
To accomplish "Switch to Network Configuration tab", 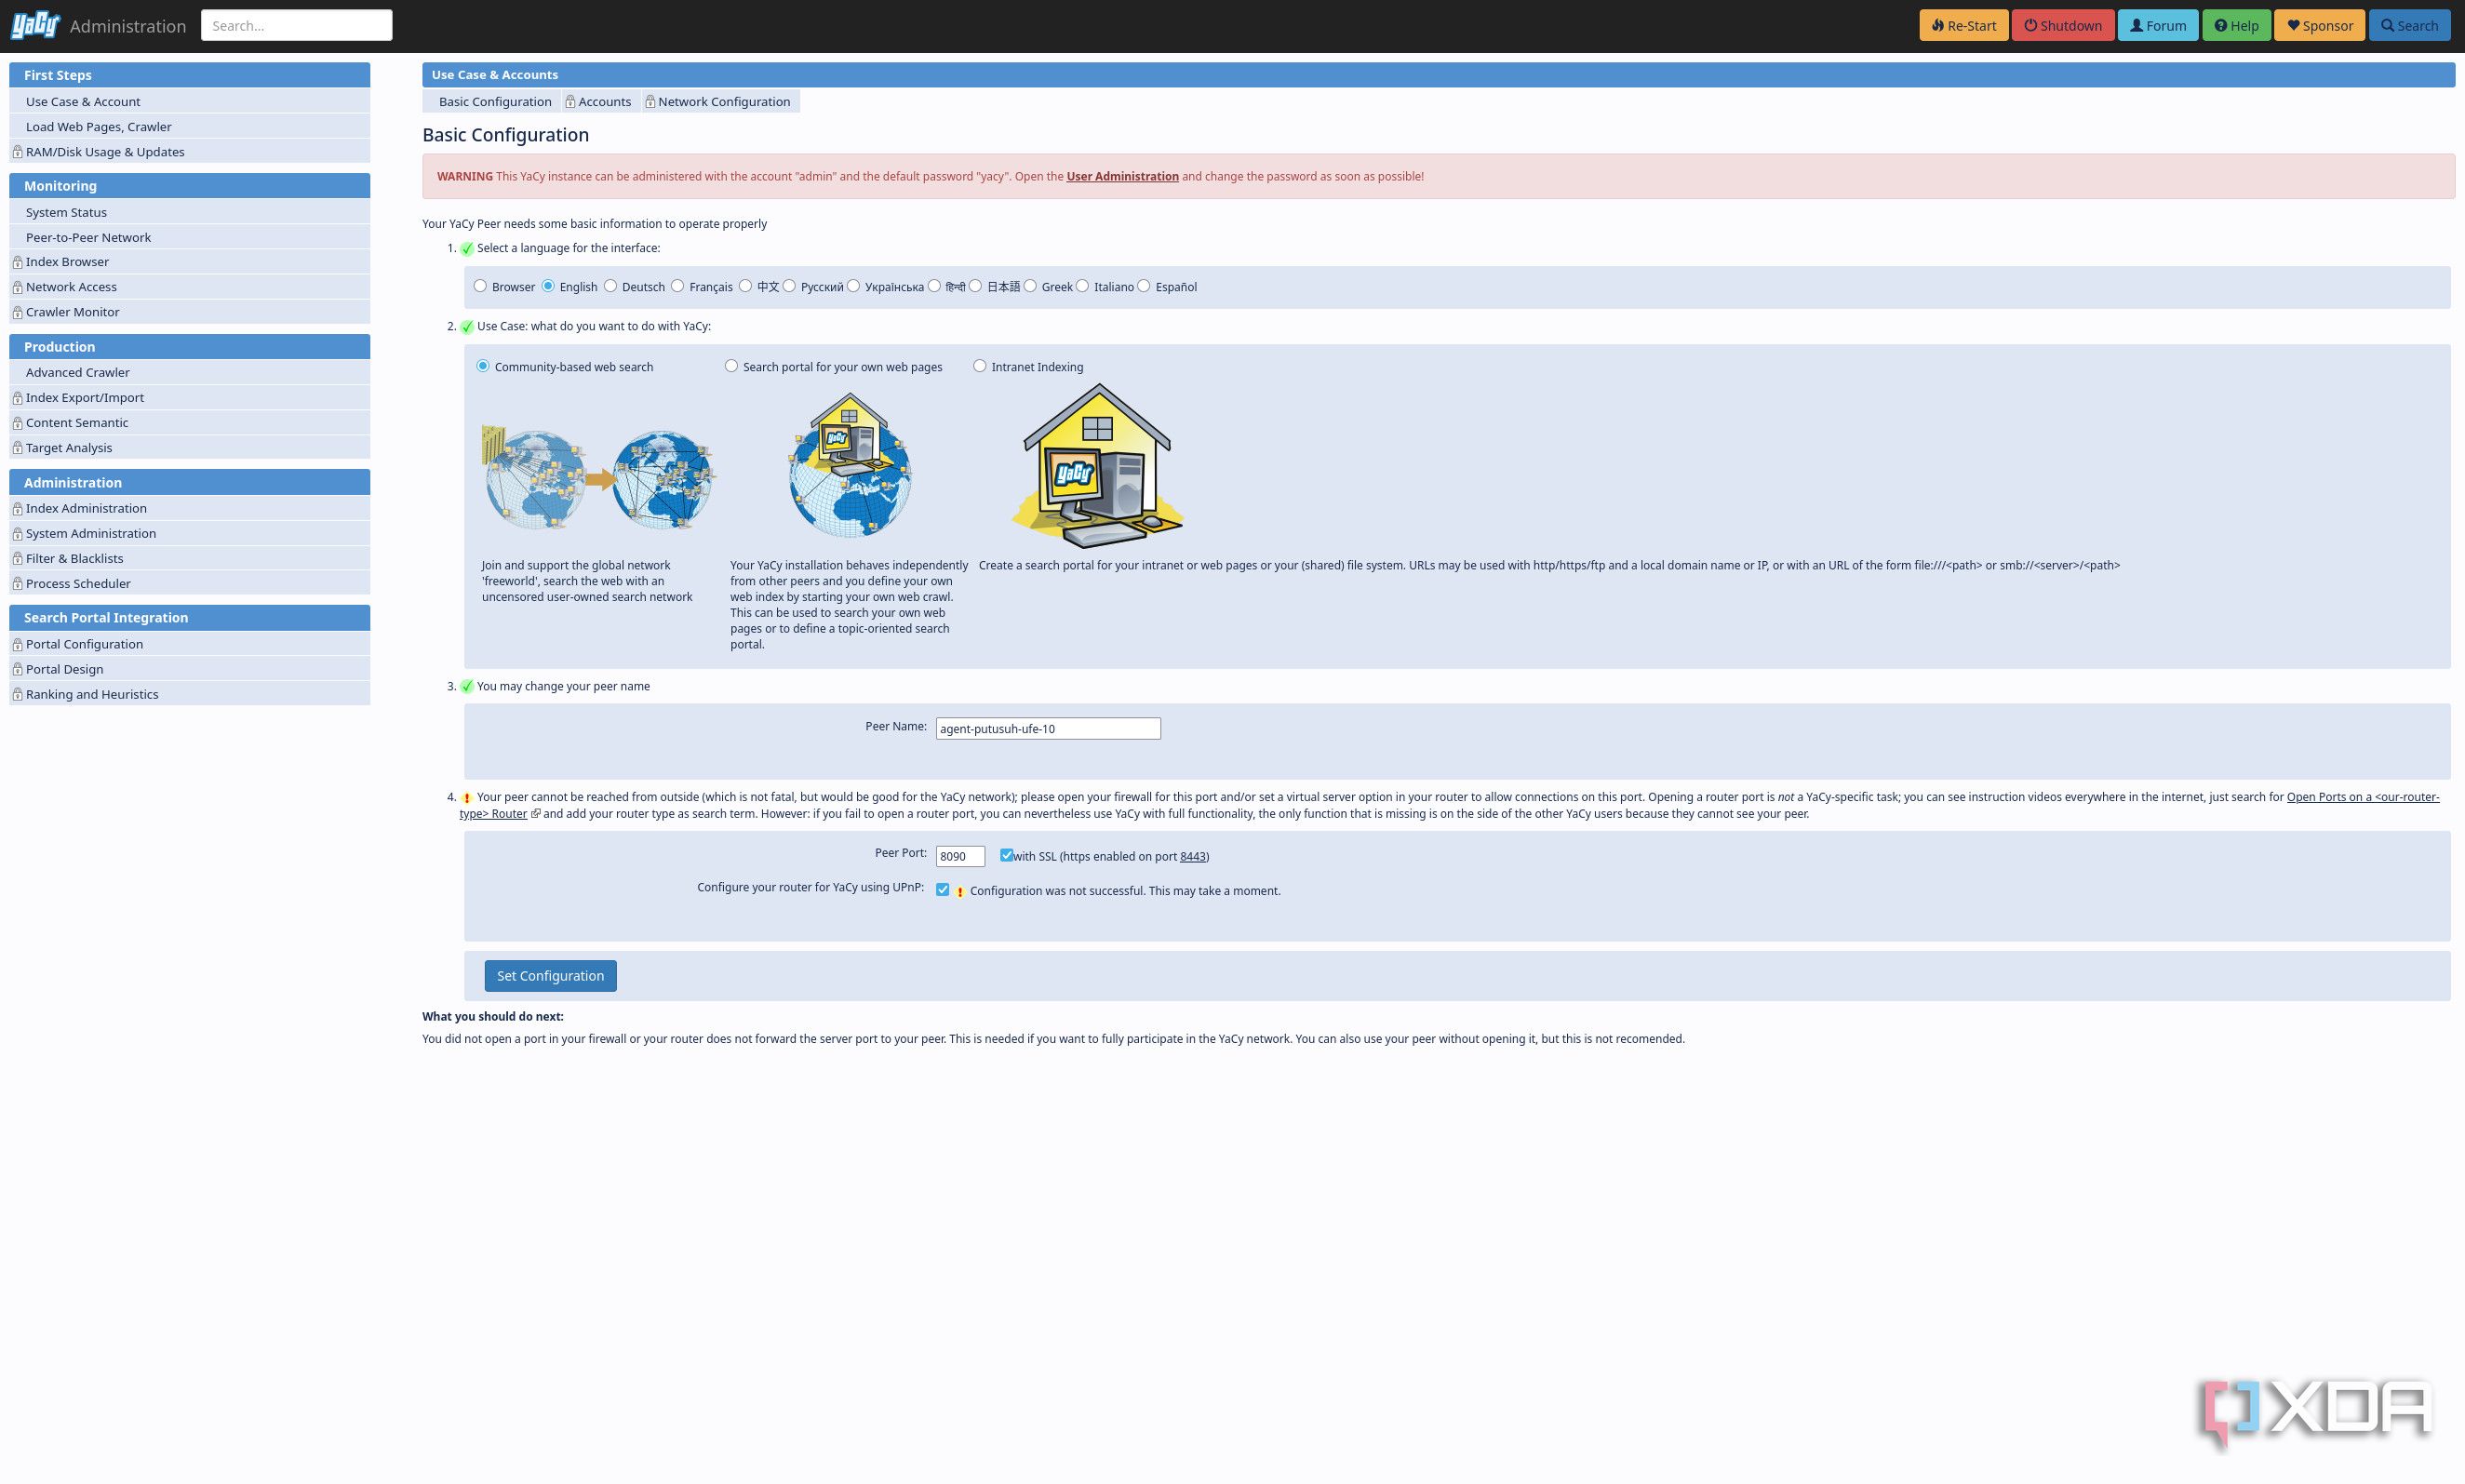I will tap(723, 102).
